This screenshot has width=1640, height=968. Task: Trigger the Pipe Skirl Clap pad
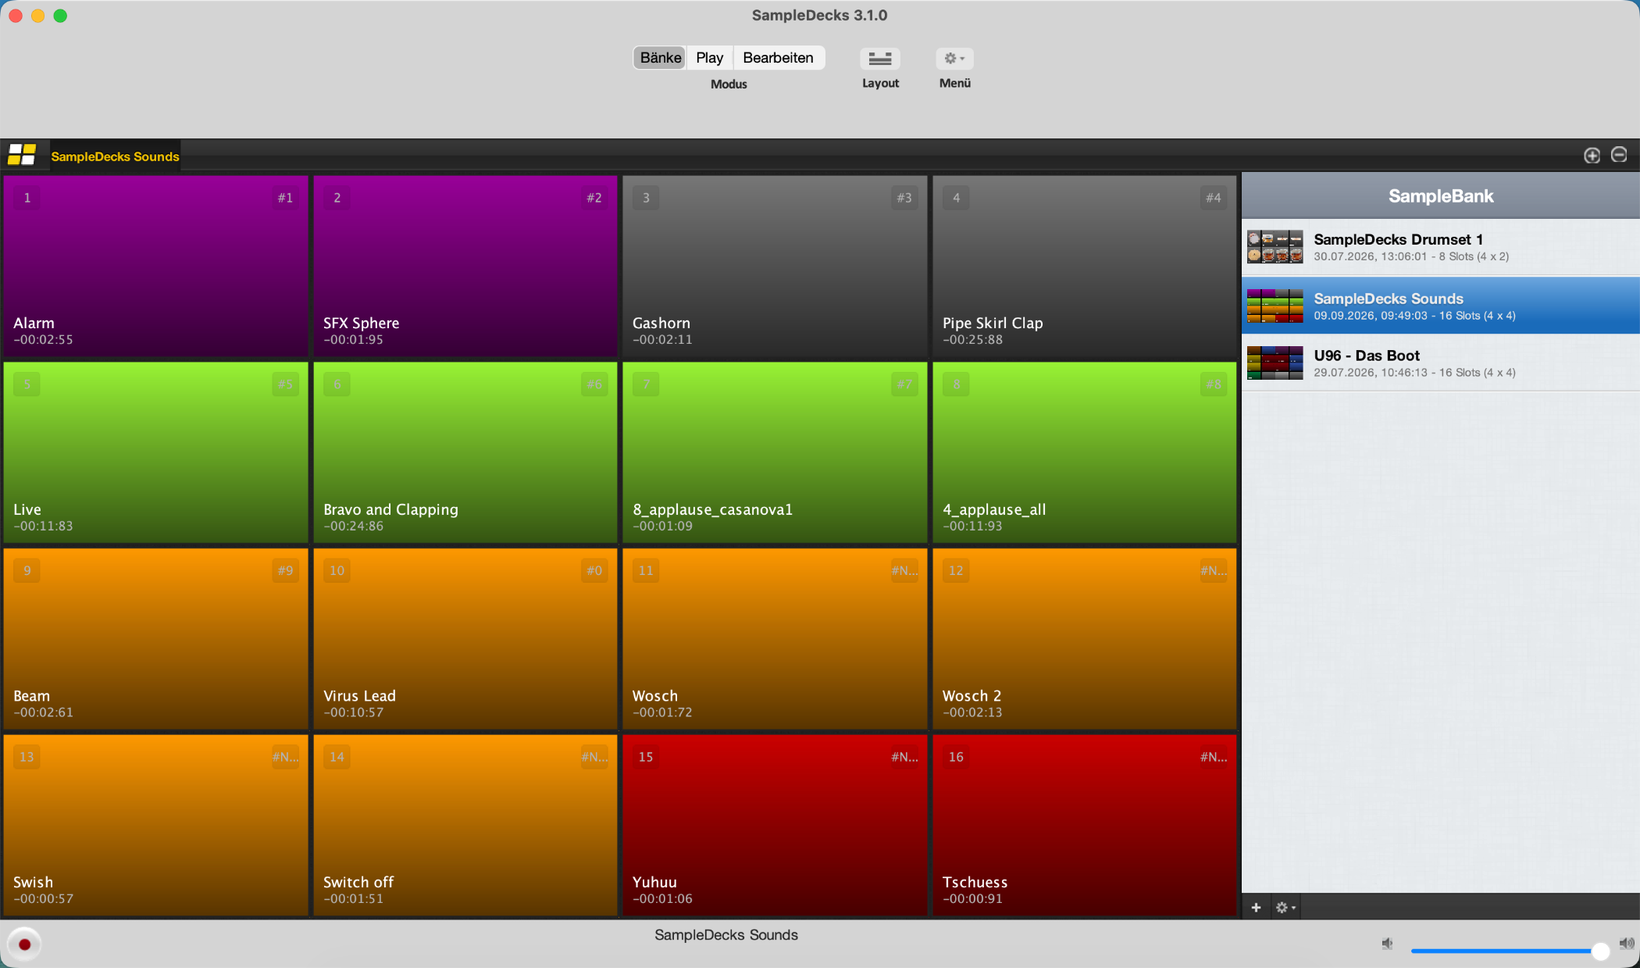[1085, 266]
